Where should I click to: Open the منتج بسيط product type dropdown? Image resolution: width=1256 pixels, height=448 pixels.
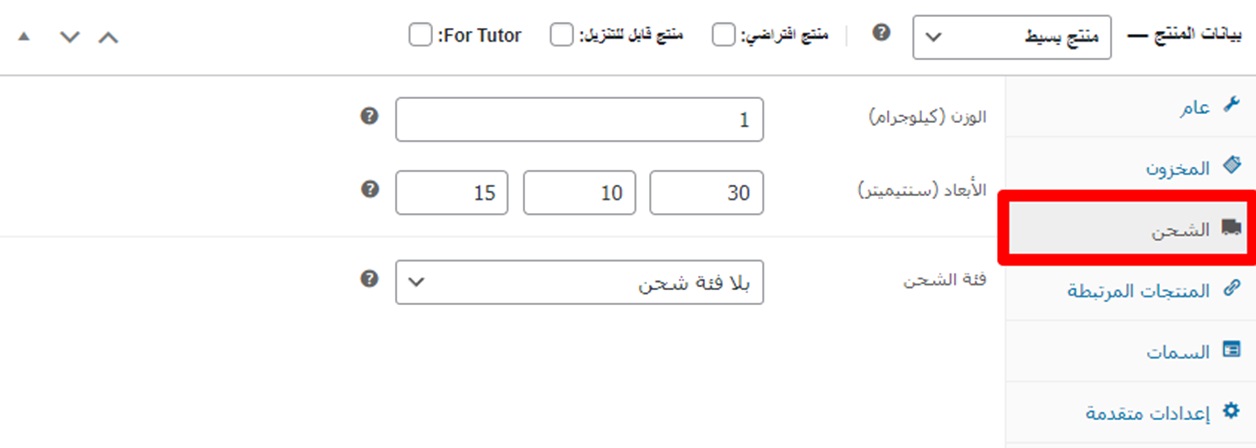coord(1011,37)
